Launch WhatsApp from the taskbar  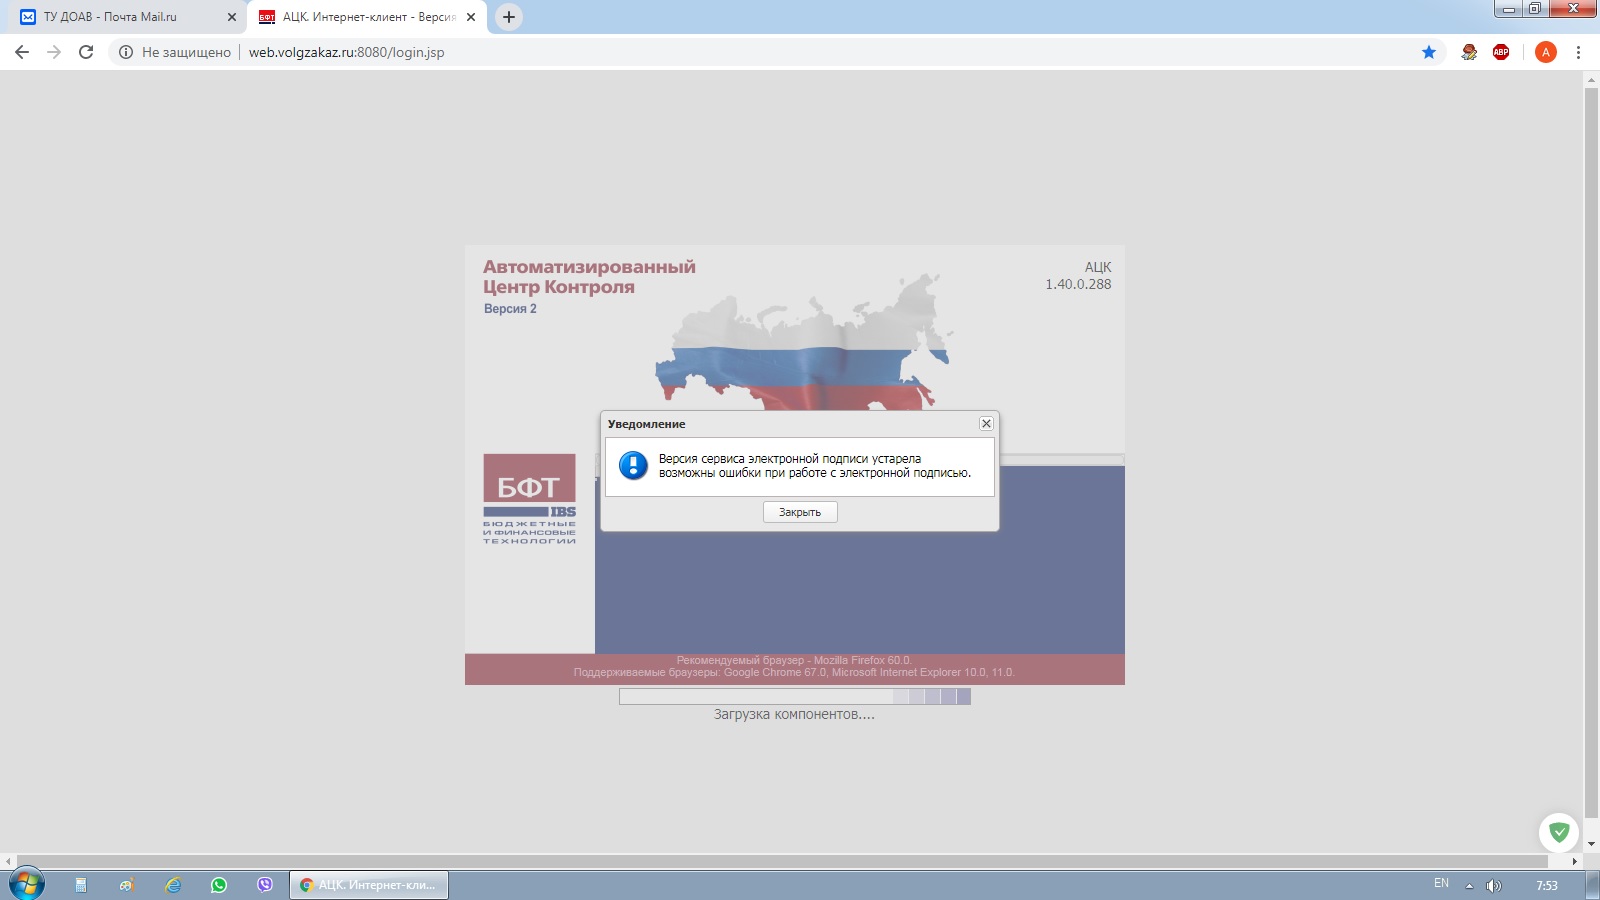[x=219, y=885]
